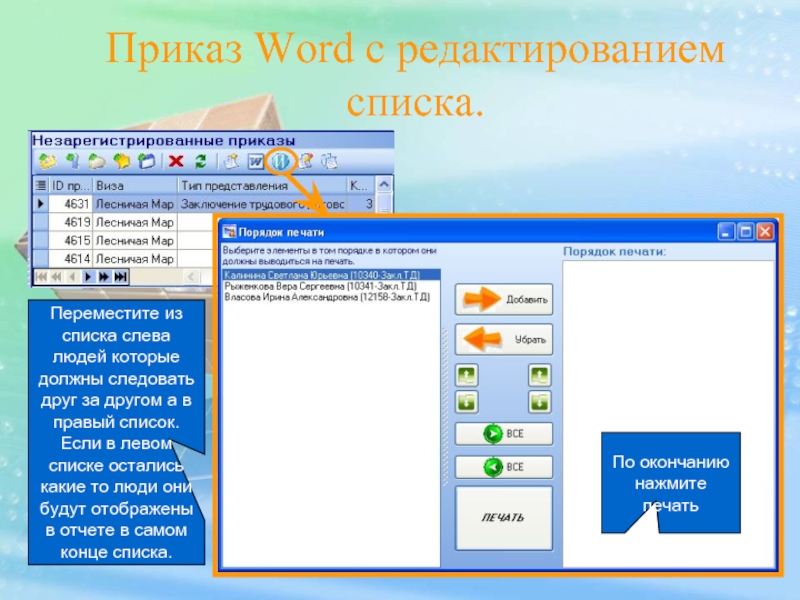Click the red X delete icon in toolbar
800x600 pixels.
tap(176, 160)
